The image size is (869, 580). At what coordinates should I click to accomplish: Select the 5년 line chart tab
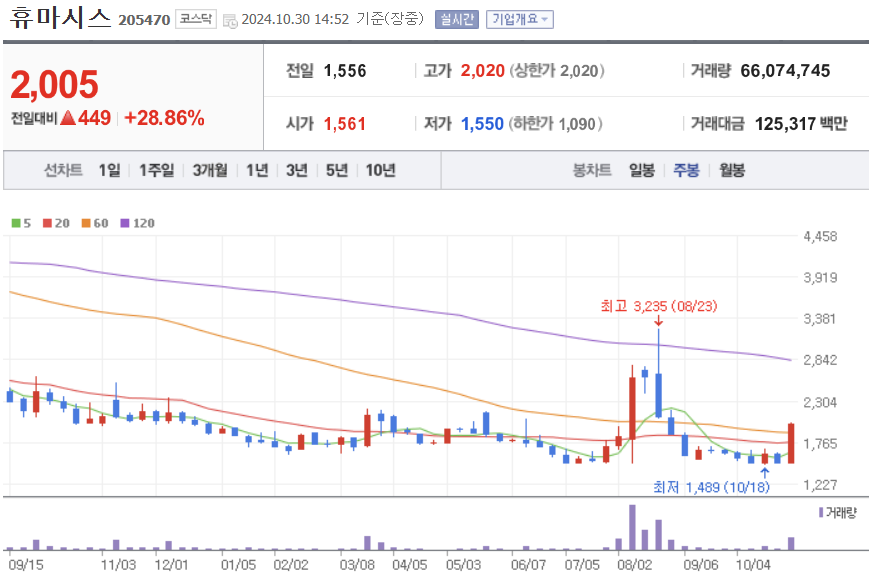pyautogui.click(x=336, y=170)
